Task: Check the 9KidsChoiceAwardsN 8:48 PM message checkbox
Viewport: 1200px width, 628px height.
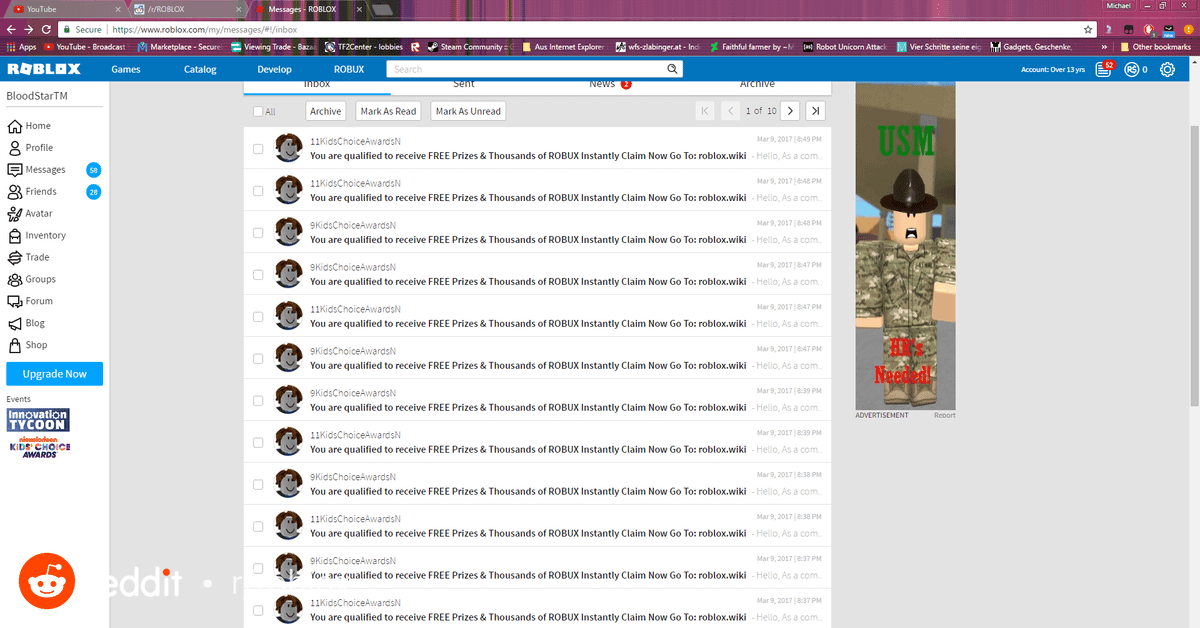Action: point(258,232)
